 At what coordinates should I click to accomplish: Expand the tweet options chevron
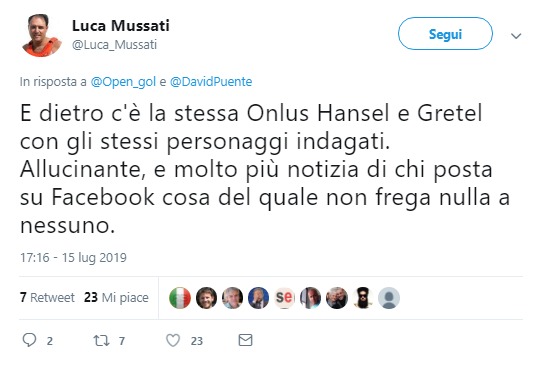click(x=516, y=36)
